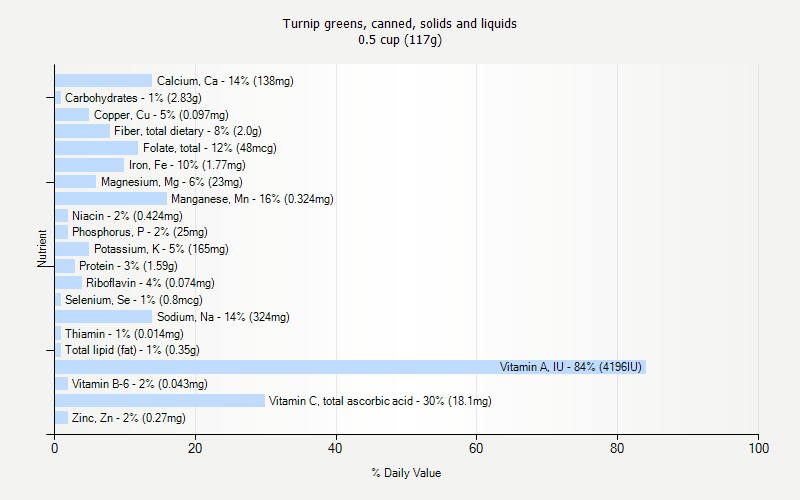The width and height of the screenshot is (800, 500).
Task: Select the 'Potassium, K - 5% (165mg)' label
Action: (x=161, y=249)
